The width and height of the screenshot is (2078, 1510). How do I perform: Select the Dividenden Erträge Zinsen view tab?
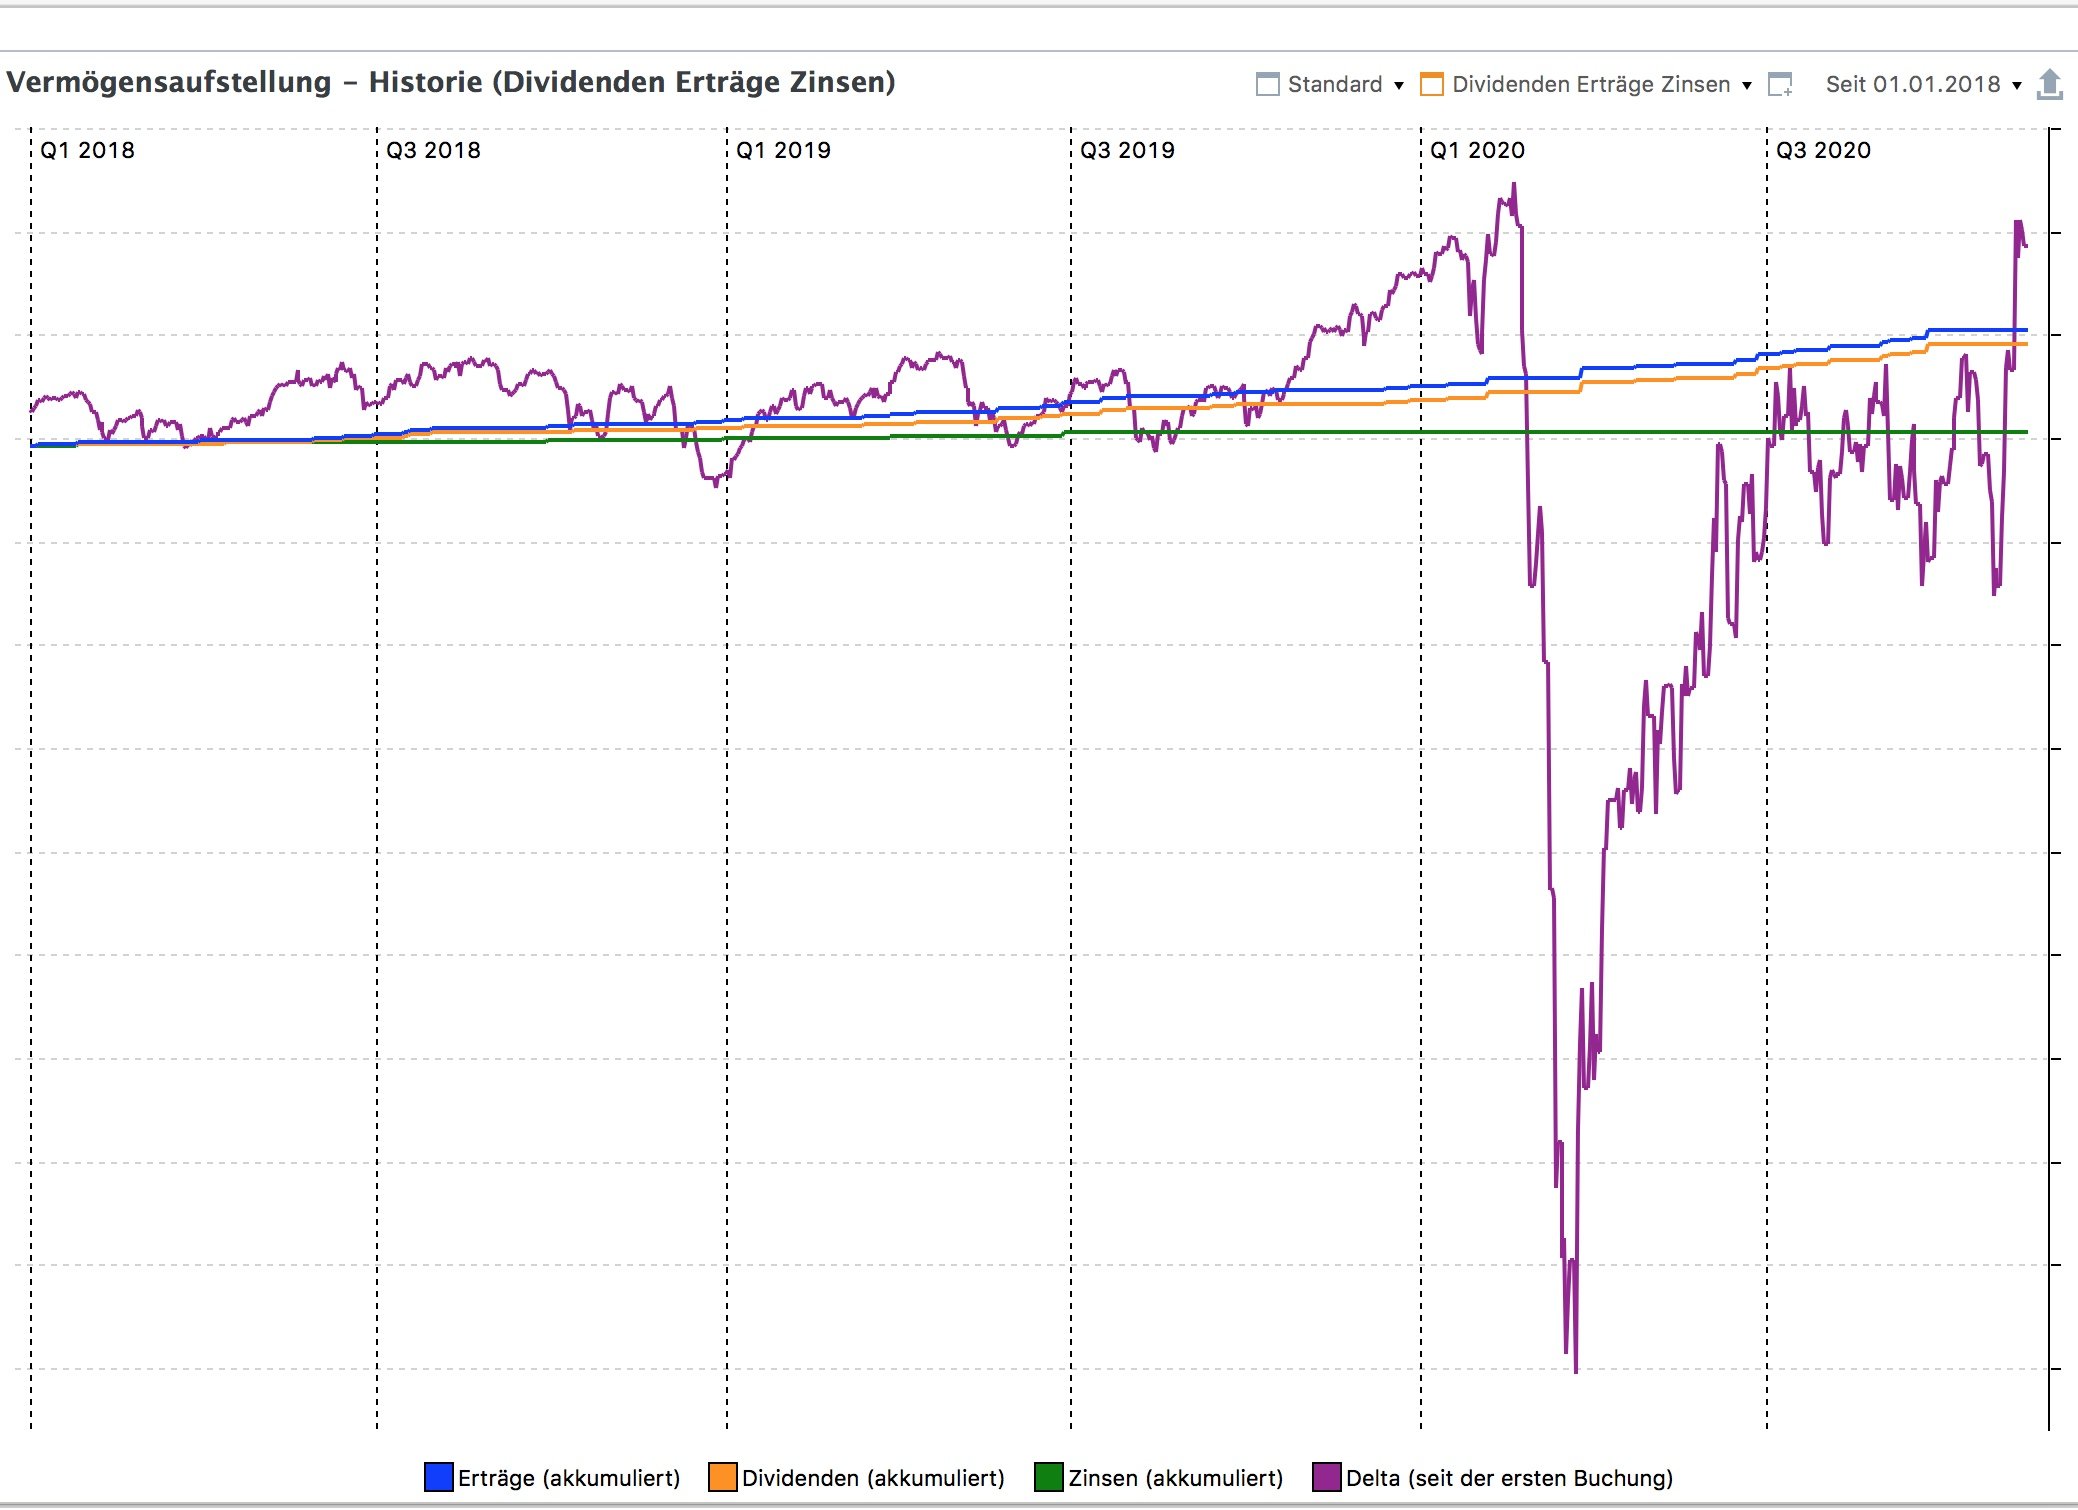pos(1590,85)
